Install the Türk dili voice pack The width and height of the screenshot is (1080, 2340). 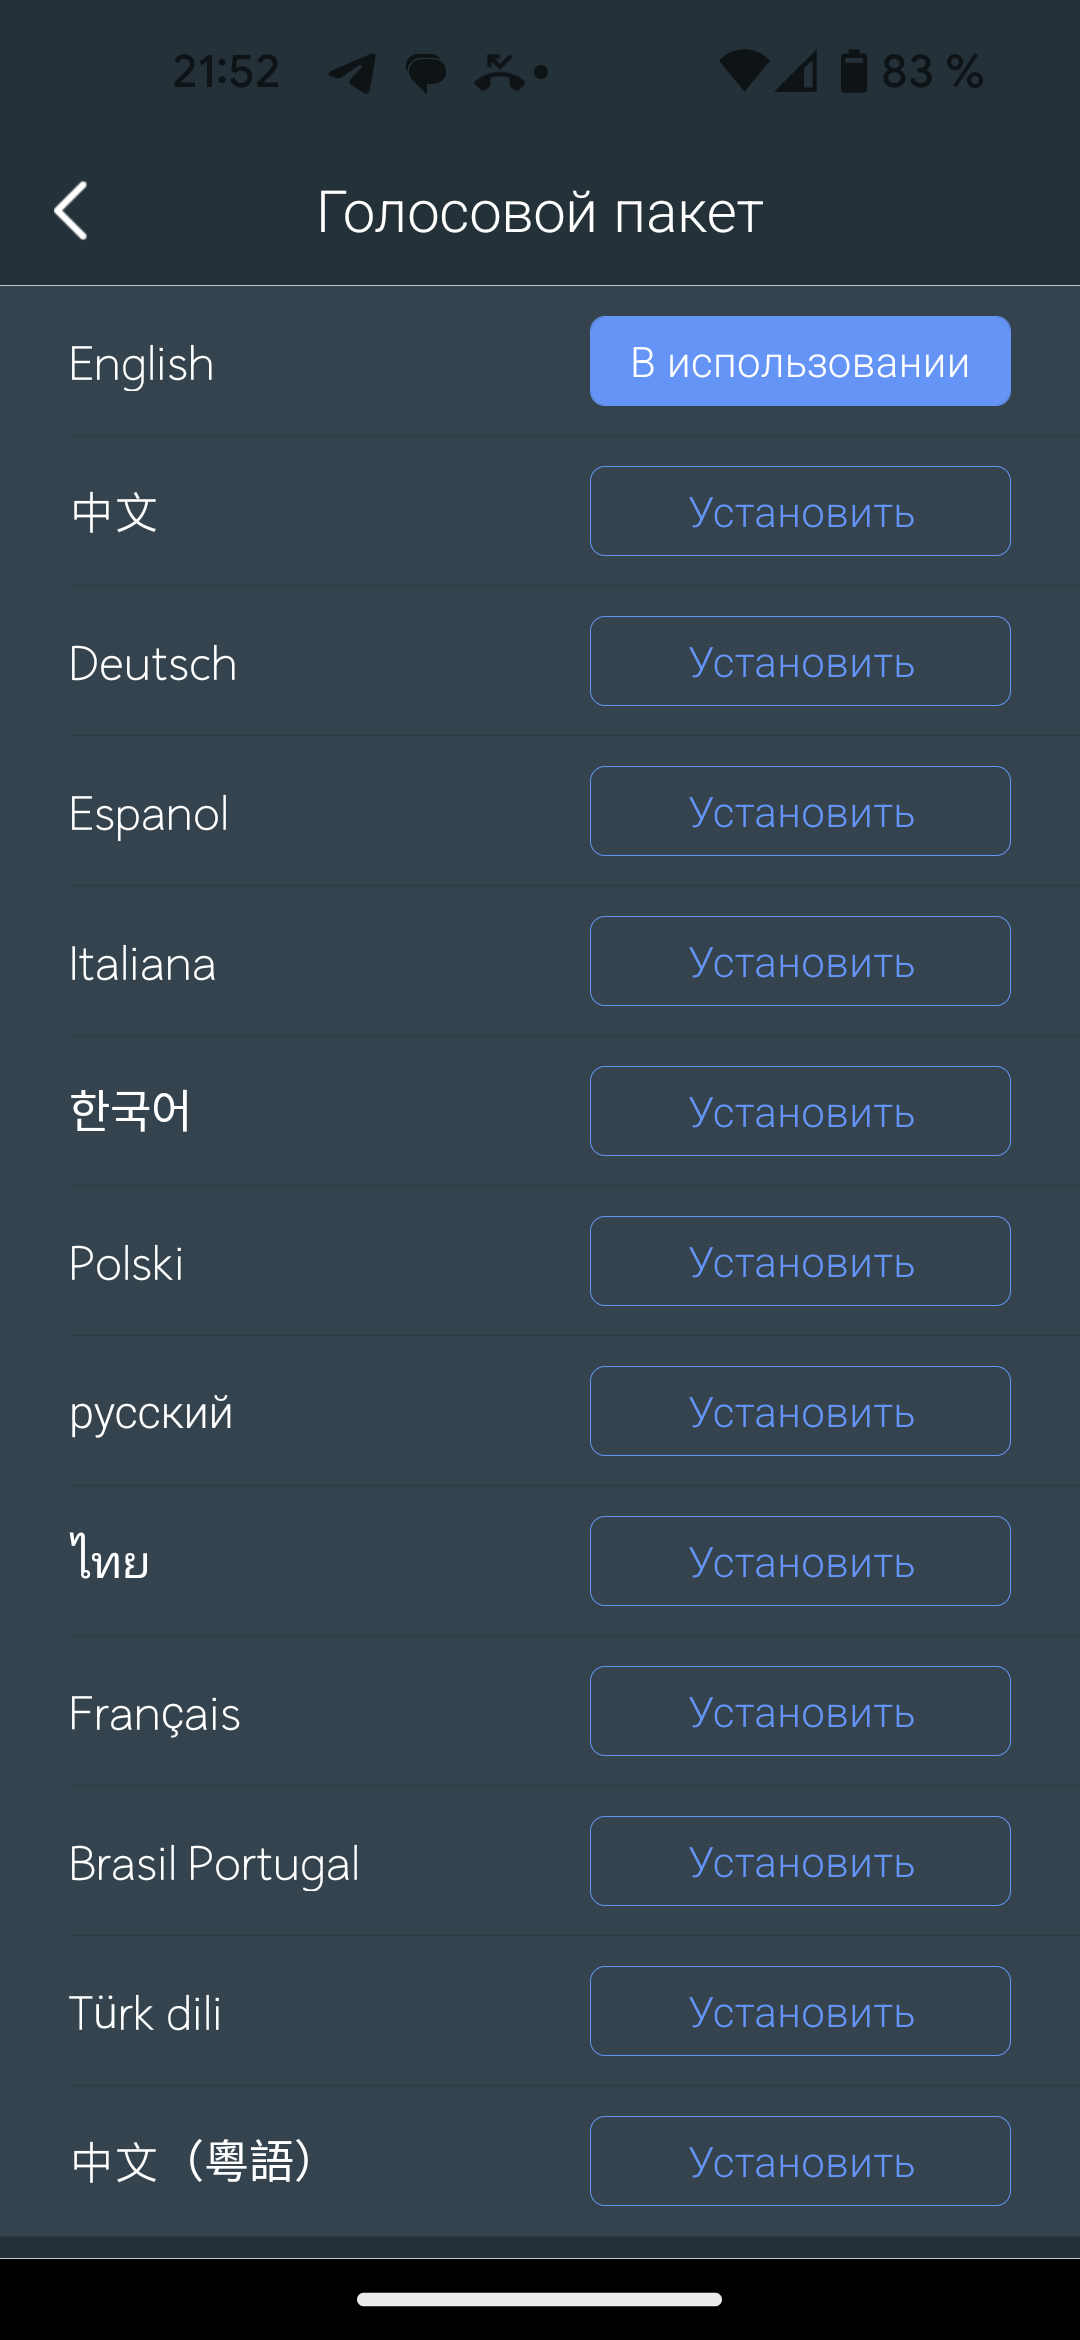point(800,2011)
